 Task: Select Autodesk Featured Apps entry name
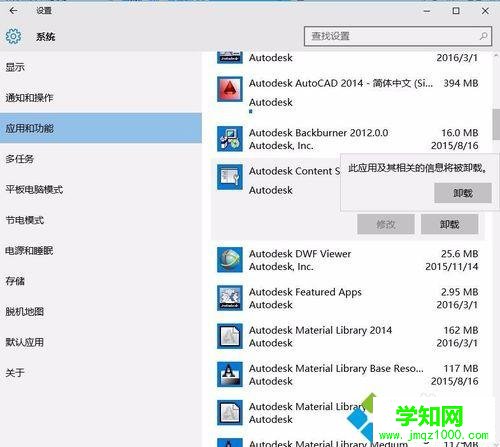pyautogui.click(x=305, y=292)
